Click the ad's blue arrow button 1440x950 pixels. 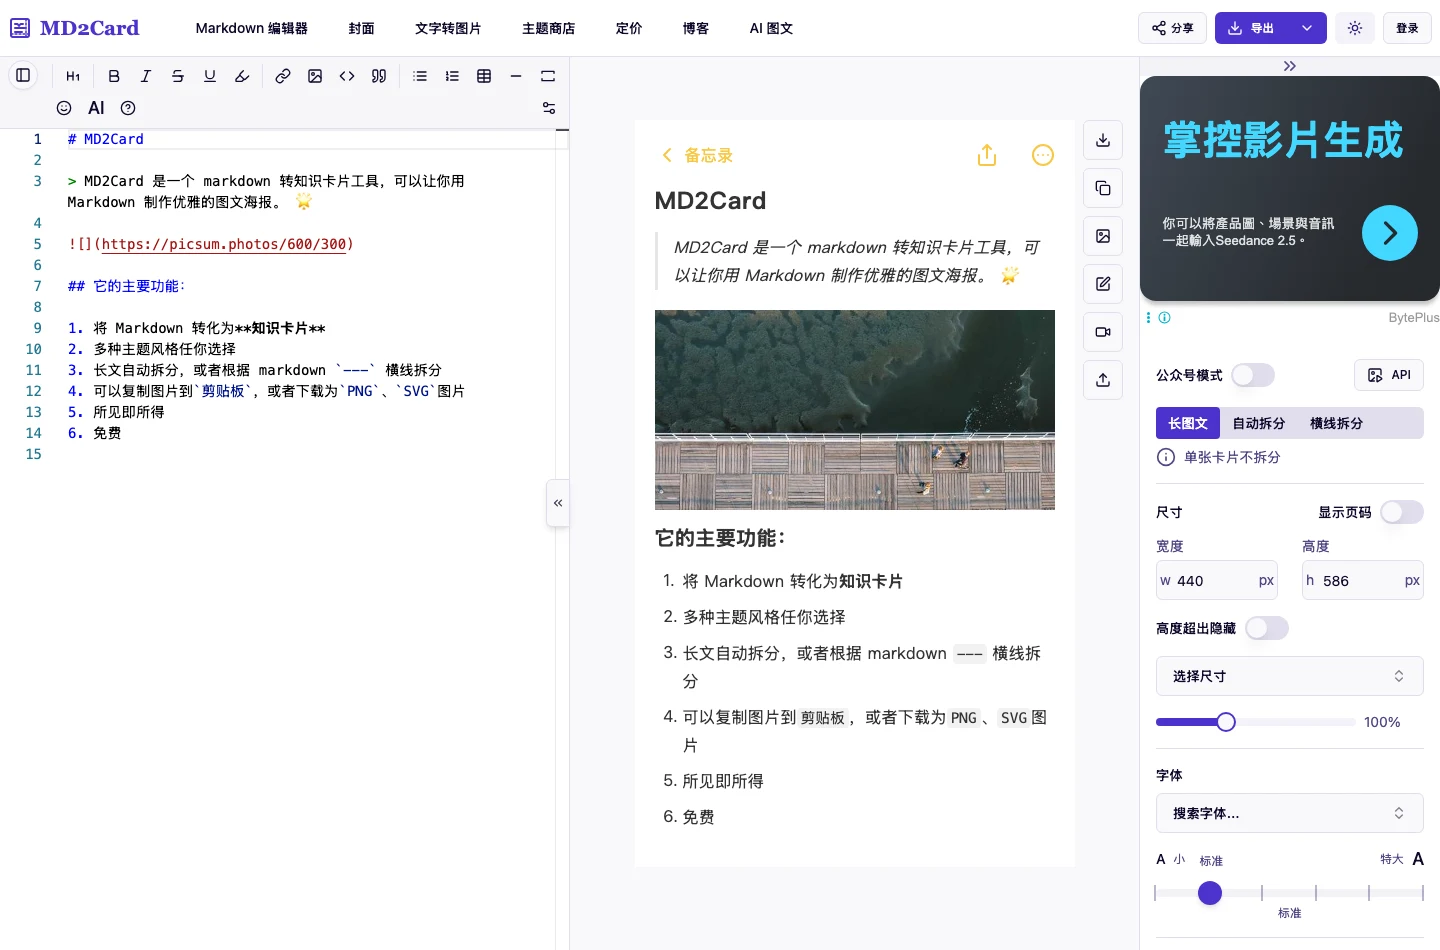pos(1390,233)
